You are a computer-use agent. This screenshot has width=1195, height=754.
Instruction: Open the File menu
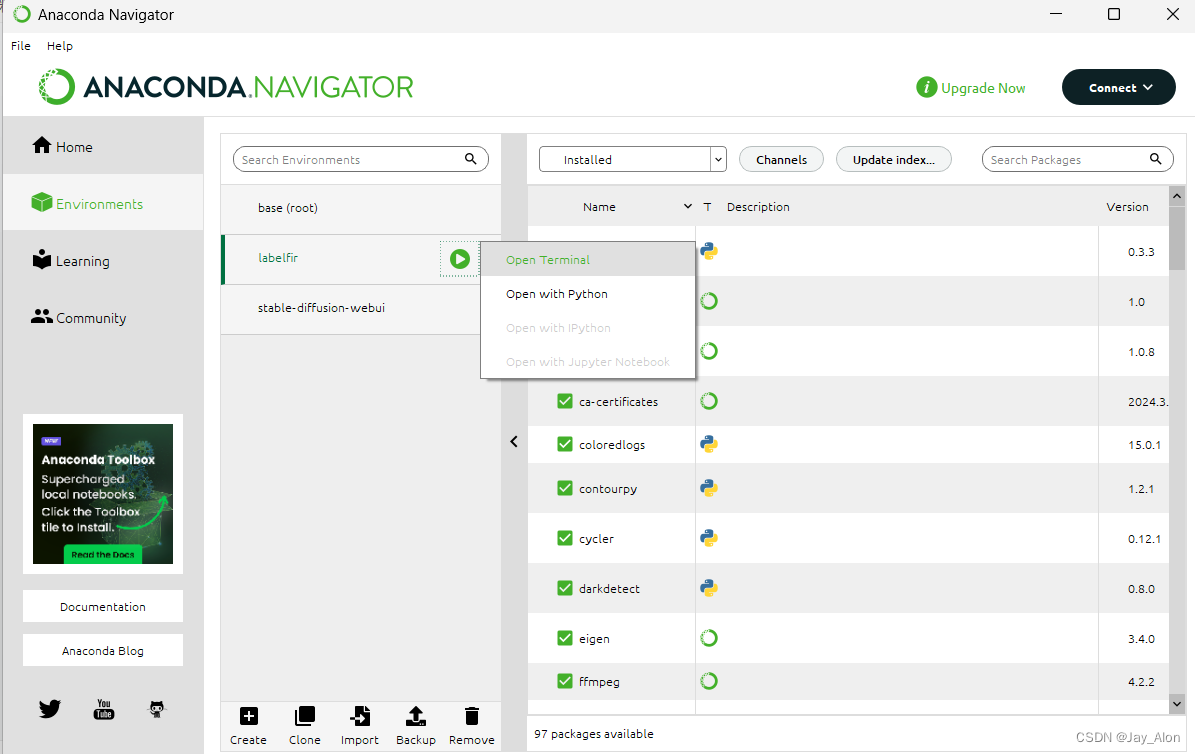[x=21, y=46]
